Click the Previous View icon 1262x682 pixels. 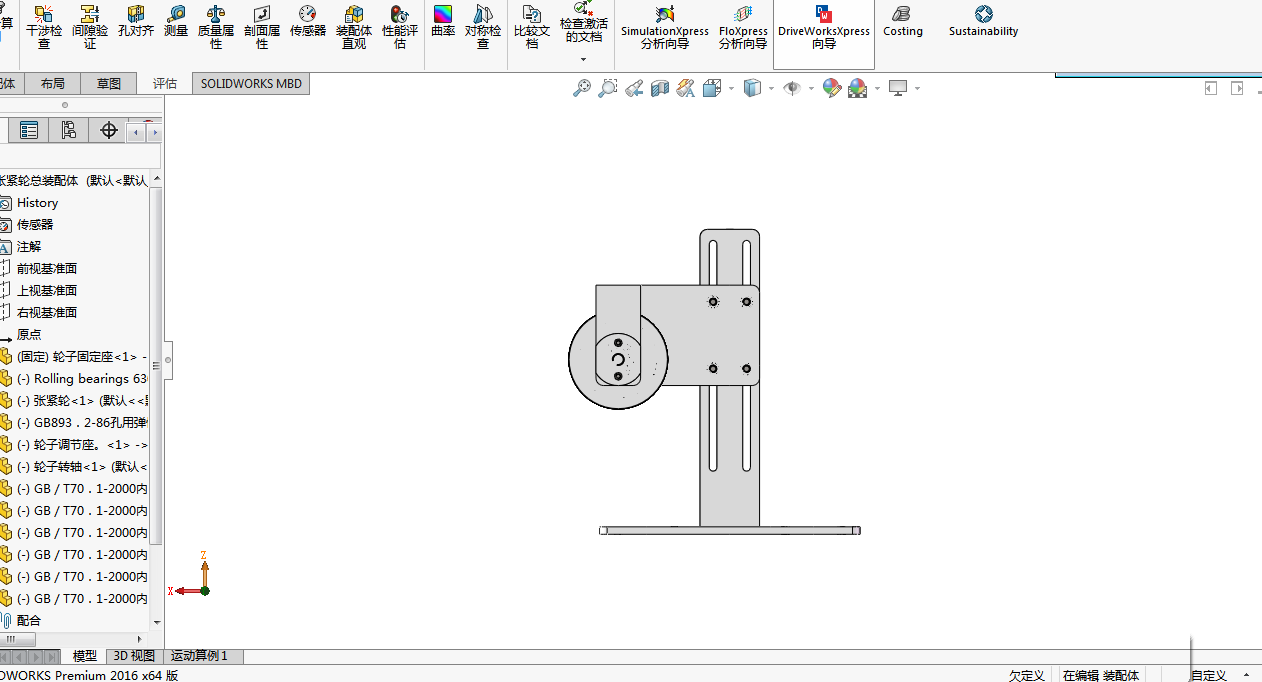pos(633,89)
